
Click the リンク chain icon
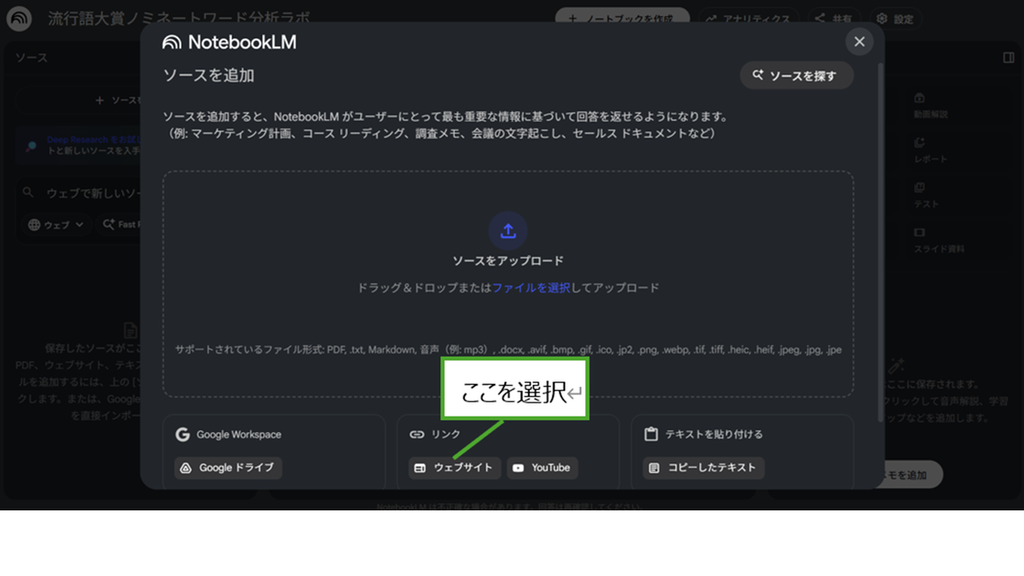(417, 434)
